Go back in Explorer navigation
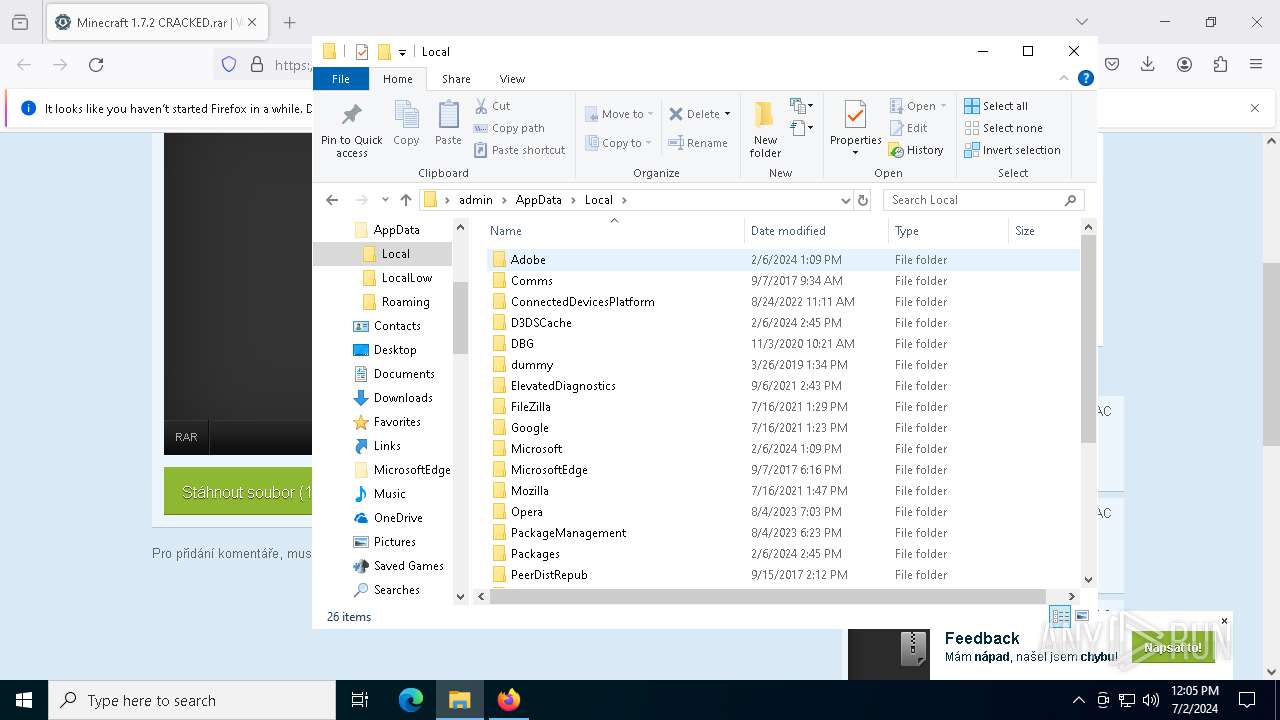 332,200
